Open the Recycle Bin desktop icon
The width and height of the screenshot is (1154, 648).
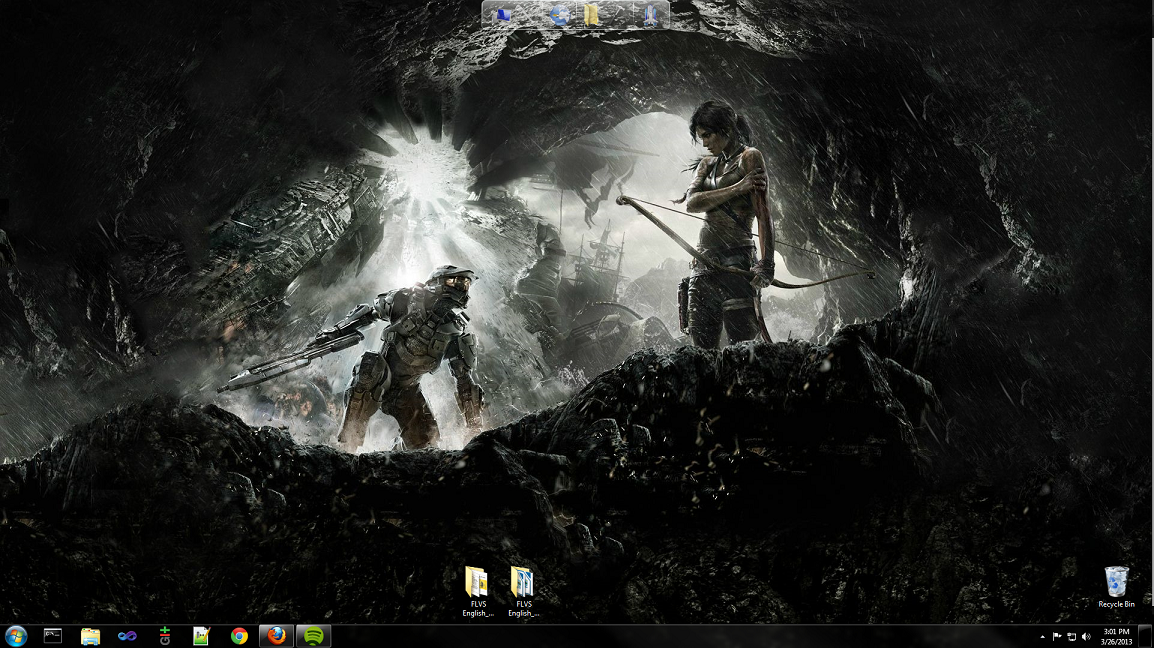click(x=1116, y=587)
